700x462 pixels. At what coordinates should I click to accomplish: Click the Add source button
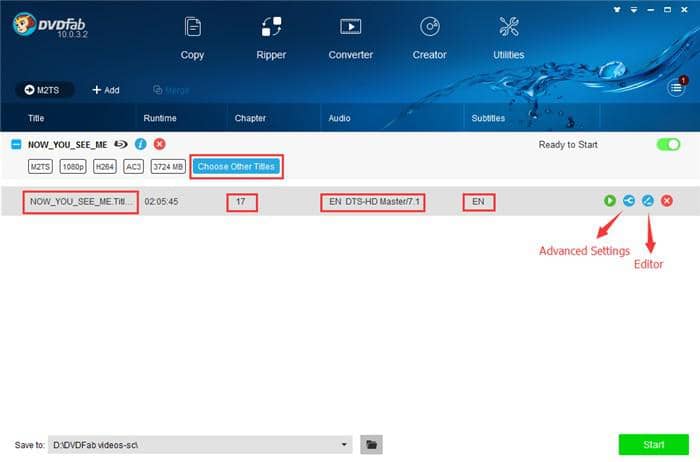pos(106,90)
